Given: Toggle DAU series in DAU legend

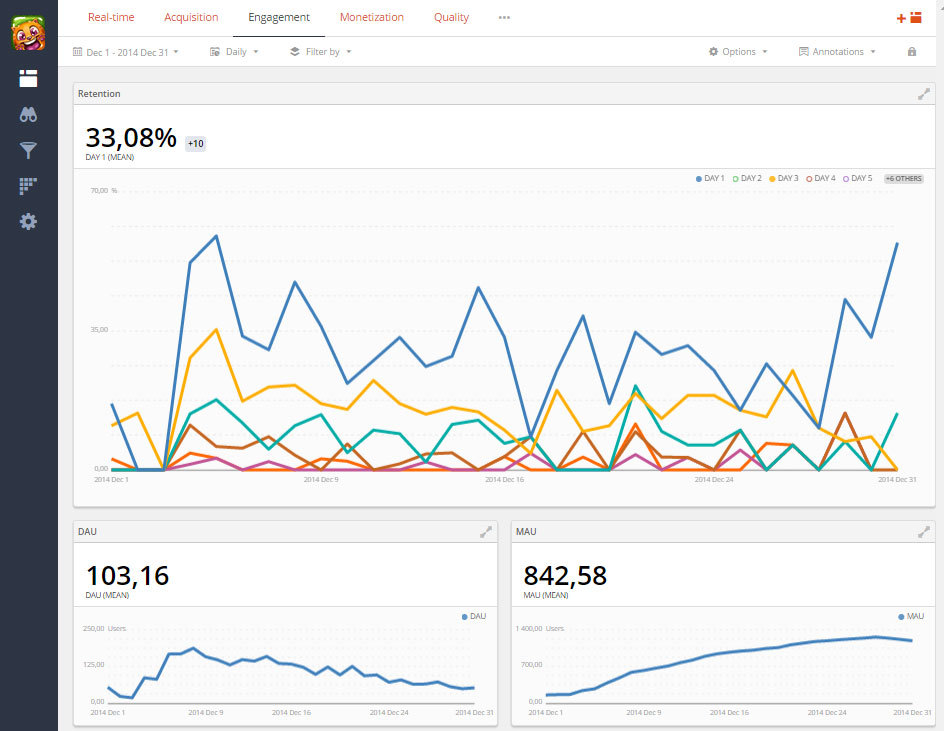Looking at the screenshot, I should (x=474, y=617).
